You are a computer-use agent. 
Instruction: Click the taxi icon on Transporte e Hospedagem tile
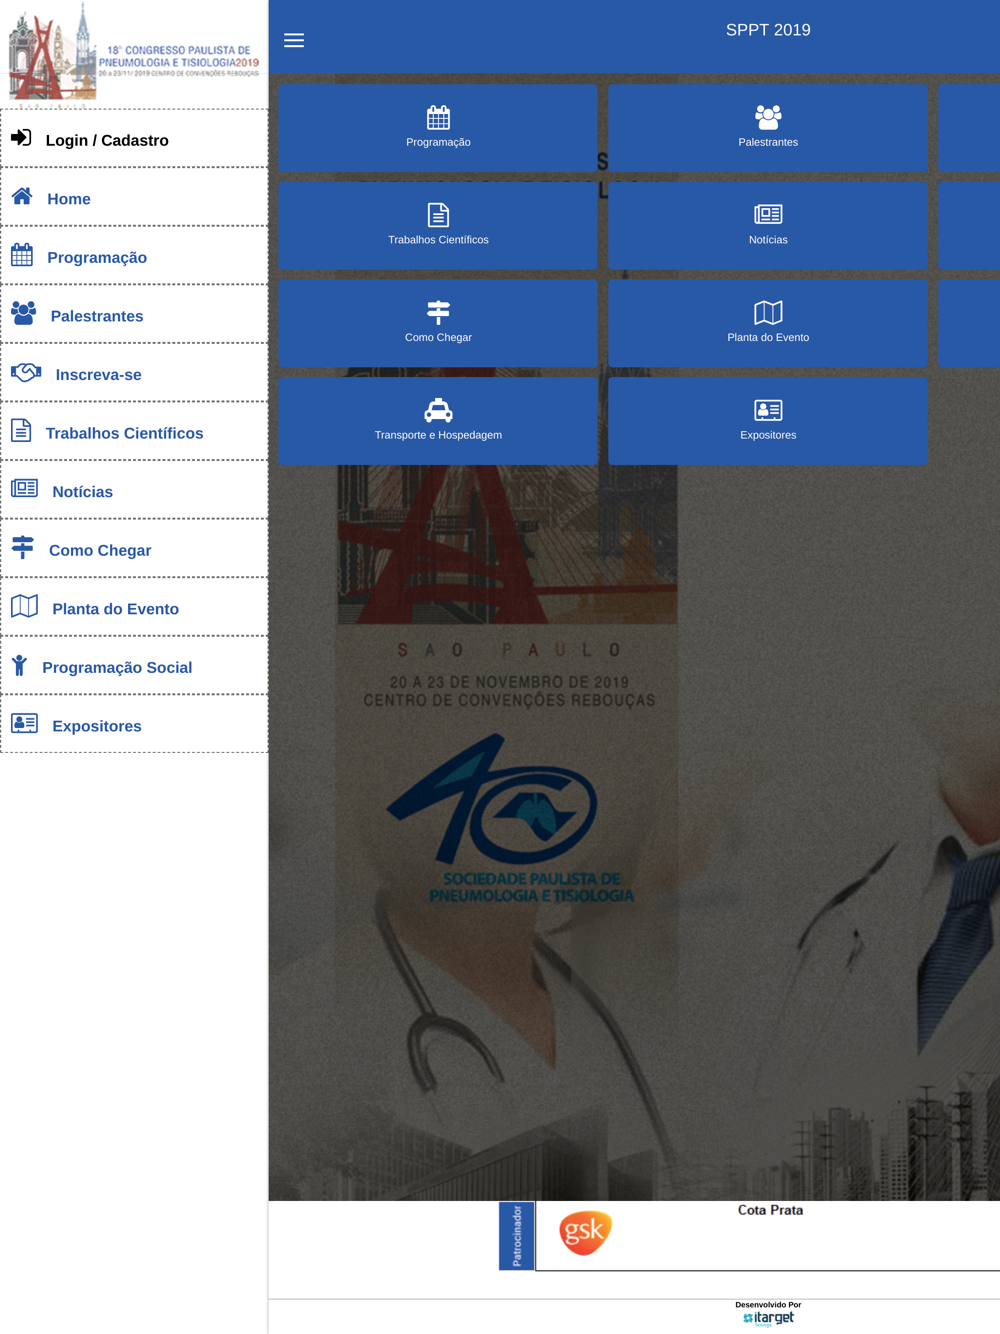pos(438,410)
